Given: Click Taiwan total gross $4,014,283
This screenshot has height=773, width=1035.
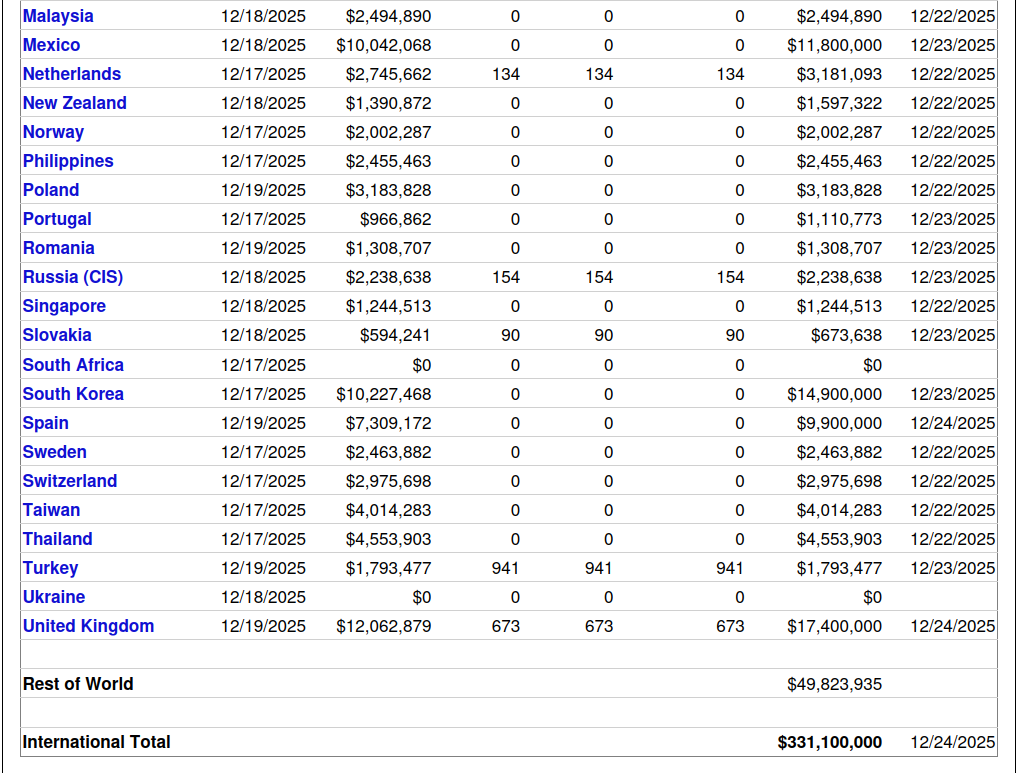Looking at the screenshot, I should (x=839, y=511).
